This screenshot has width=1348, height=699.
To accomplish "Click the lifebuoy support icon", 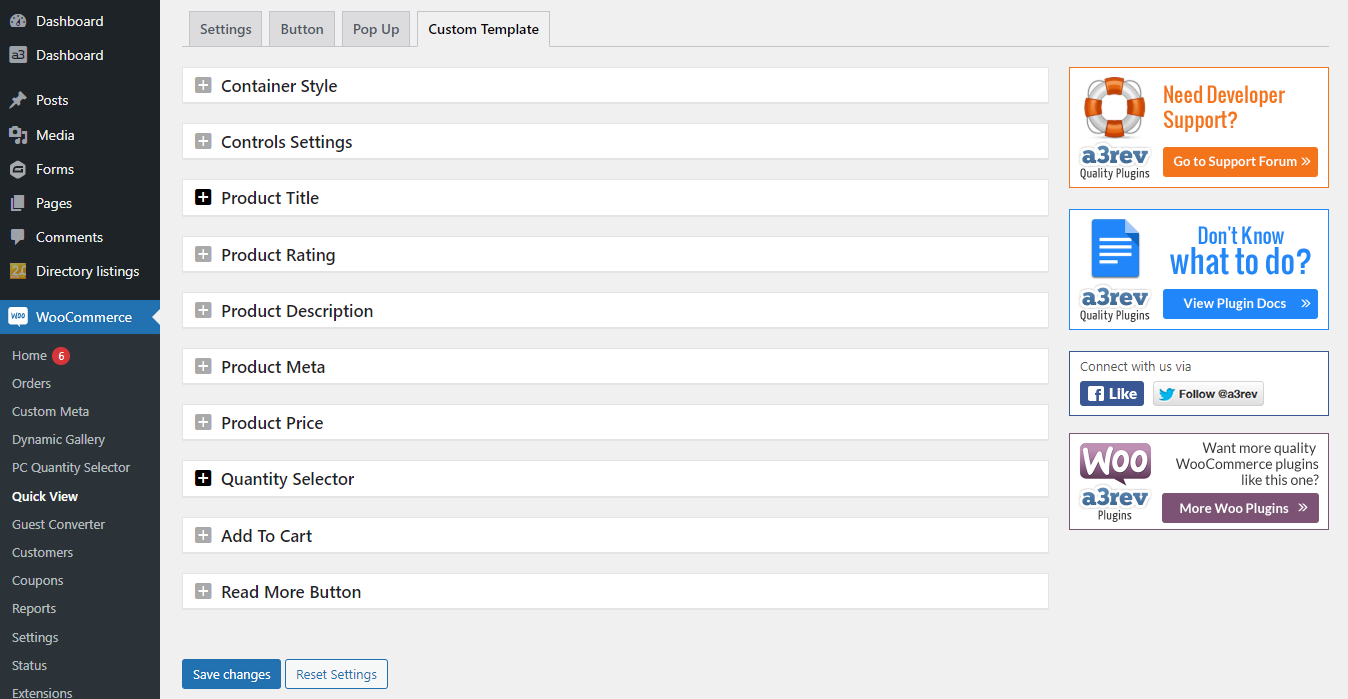I will [x=1114, y=107].
